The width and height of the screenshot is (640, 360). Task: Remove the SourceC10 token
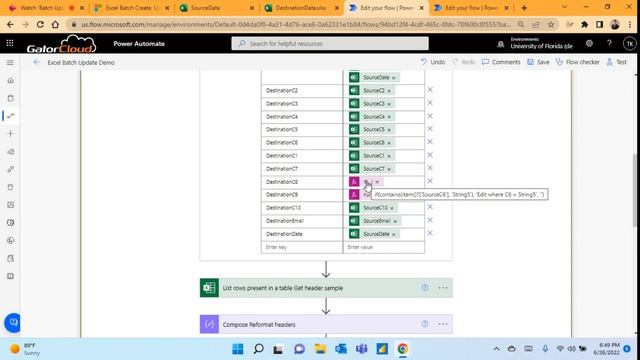pos(392,208)
